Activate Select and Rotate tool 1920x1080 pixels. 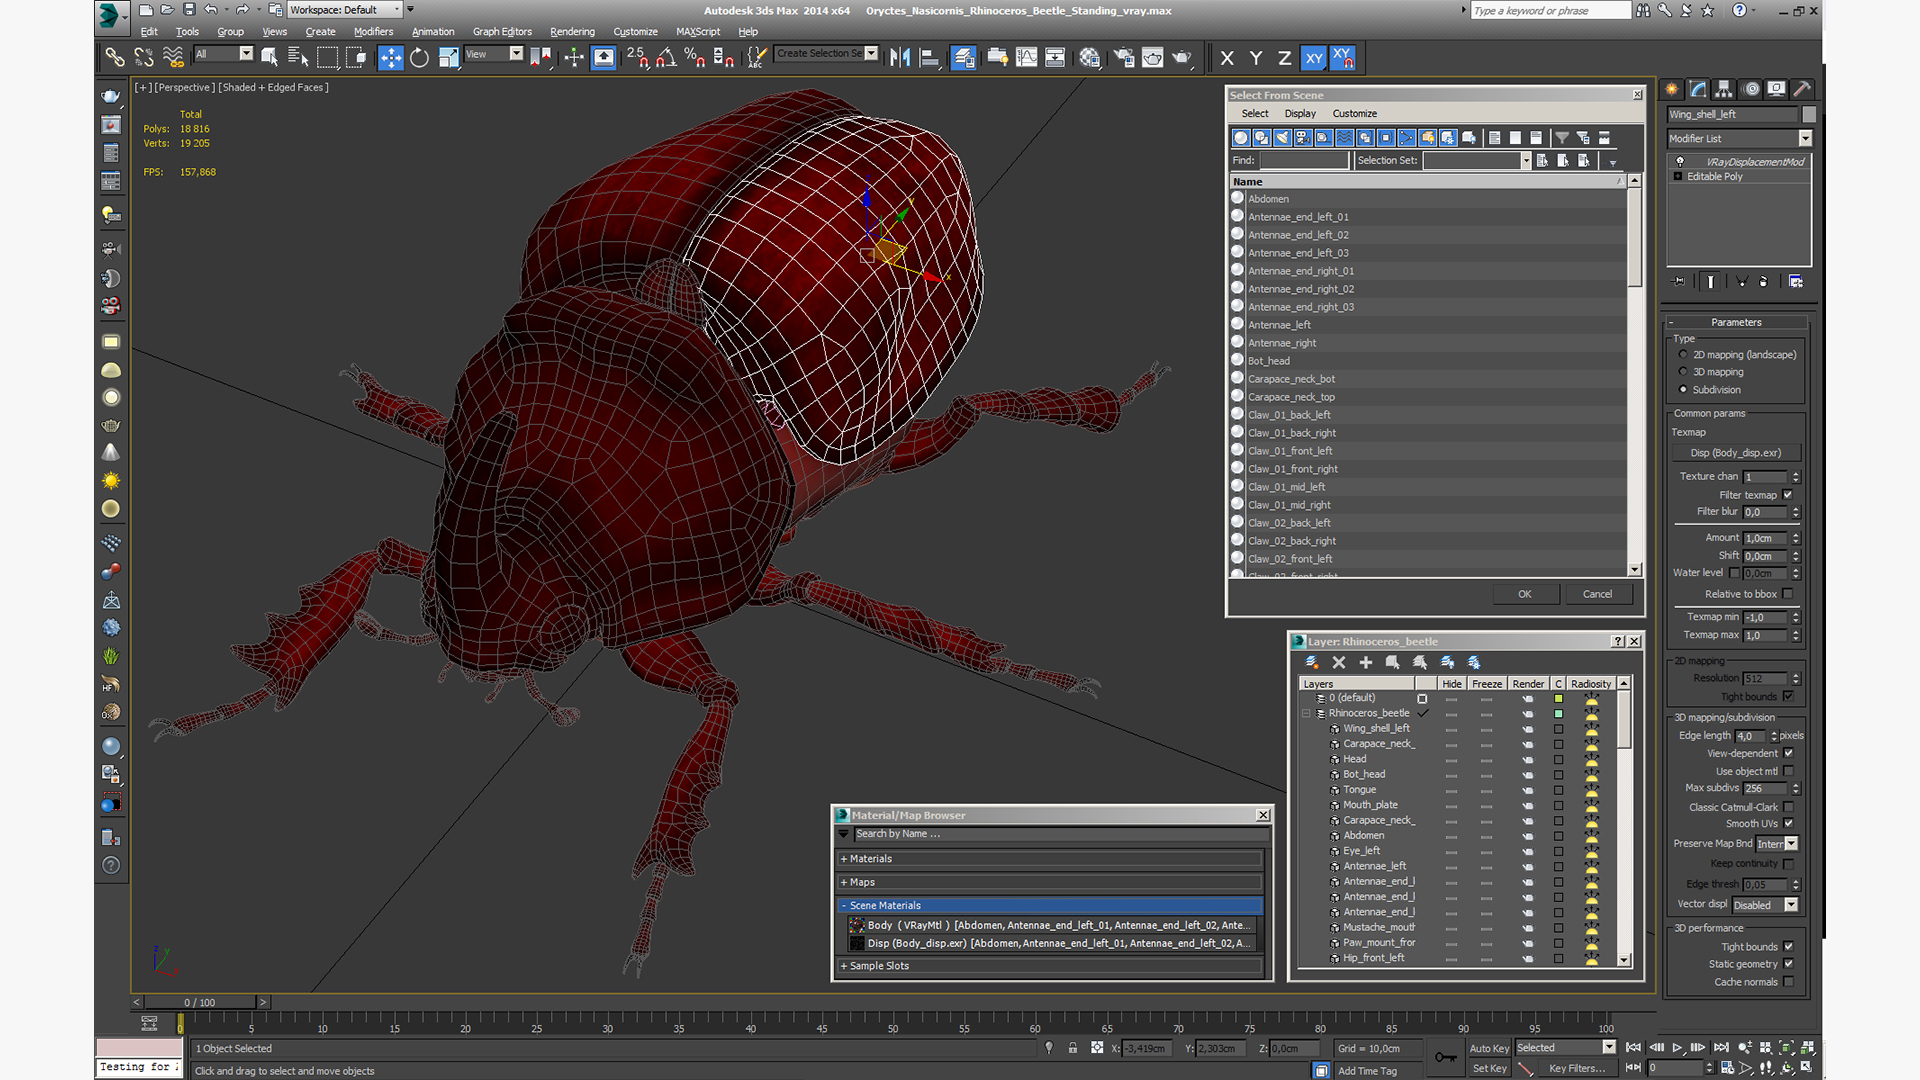click(x=419, y=57)
